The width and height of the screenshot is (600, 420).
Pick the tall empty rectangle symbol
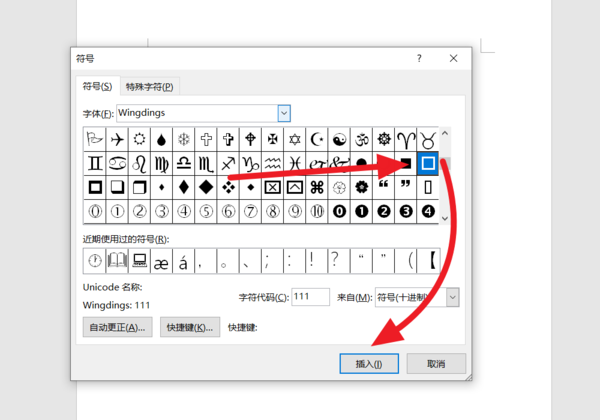[428, 187]
